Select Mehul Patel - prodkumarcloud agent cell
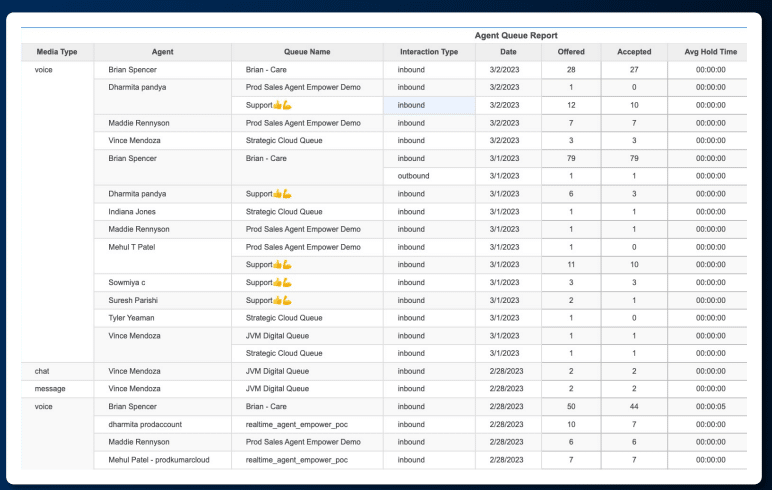Viewport: 772px width, 490px height. point(162,460)
